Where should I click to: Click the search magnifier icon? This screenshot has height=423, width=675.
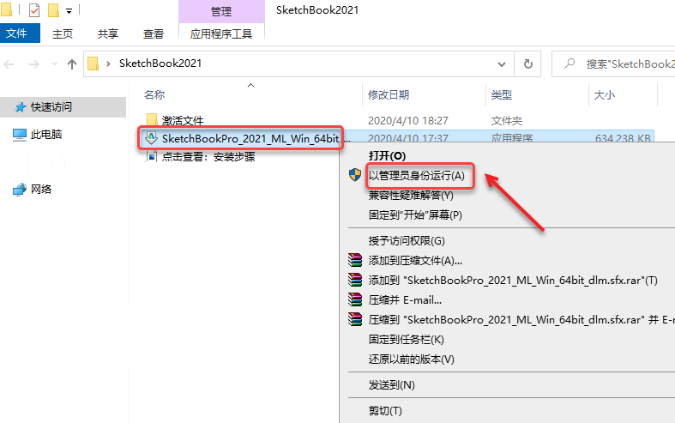[570, 64]
